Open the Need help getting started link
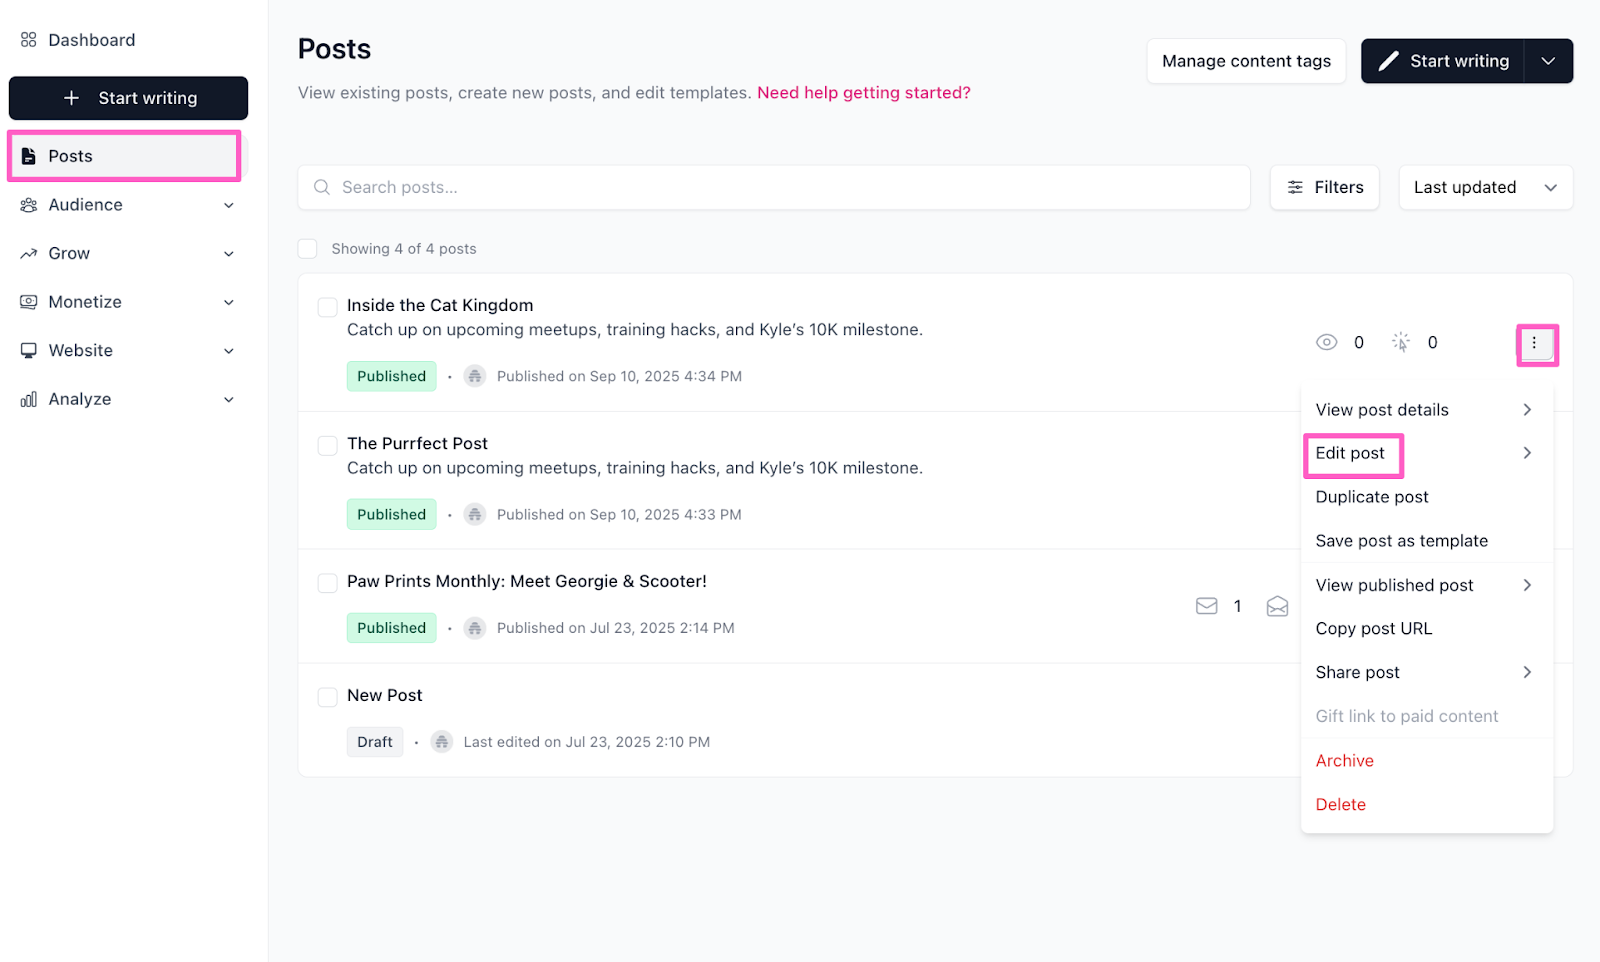The width and height of the screenshot is (1600, 962). pyautogui.click(x=863, y=93)
